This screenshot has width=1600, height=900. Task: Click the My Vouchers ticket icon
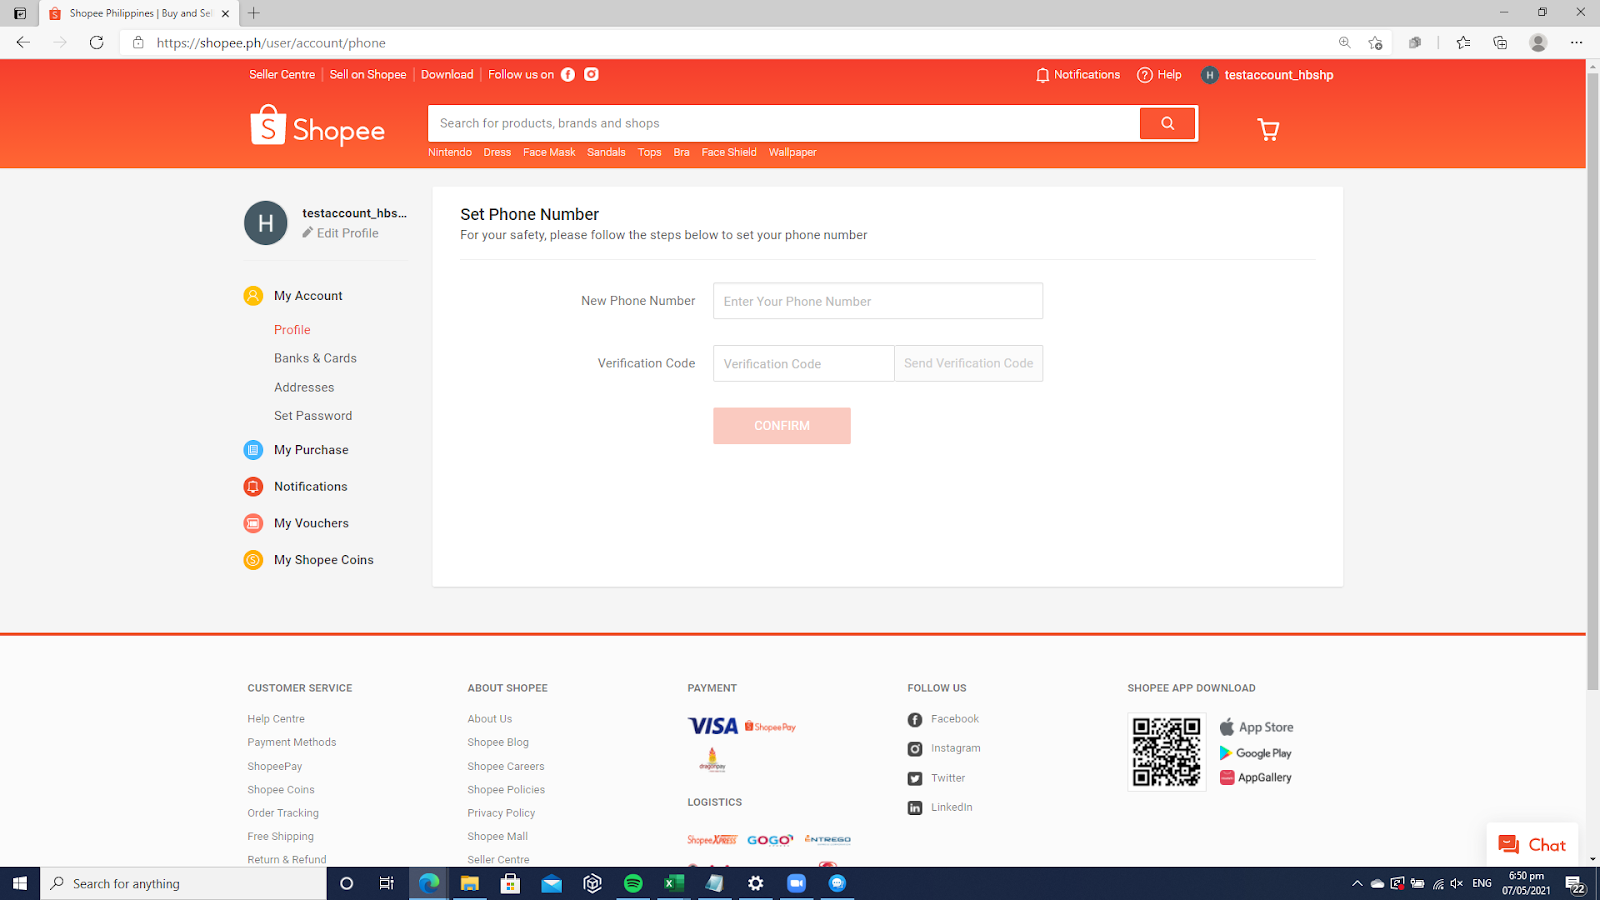click(253, 523)
